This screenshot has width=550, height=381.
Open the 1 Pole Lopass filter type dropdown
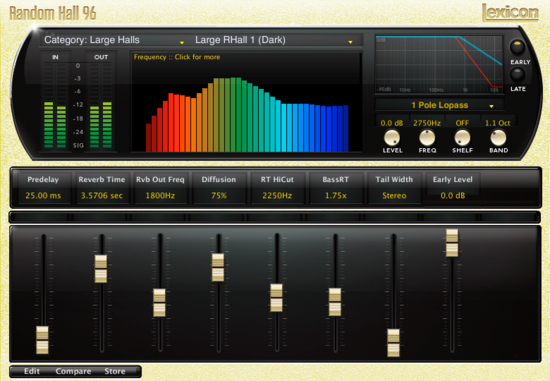pos(440,105)
